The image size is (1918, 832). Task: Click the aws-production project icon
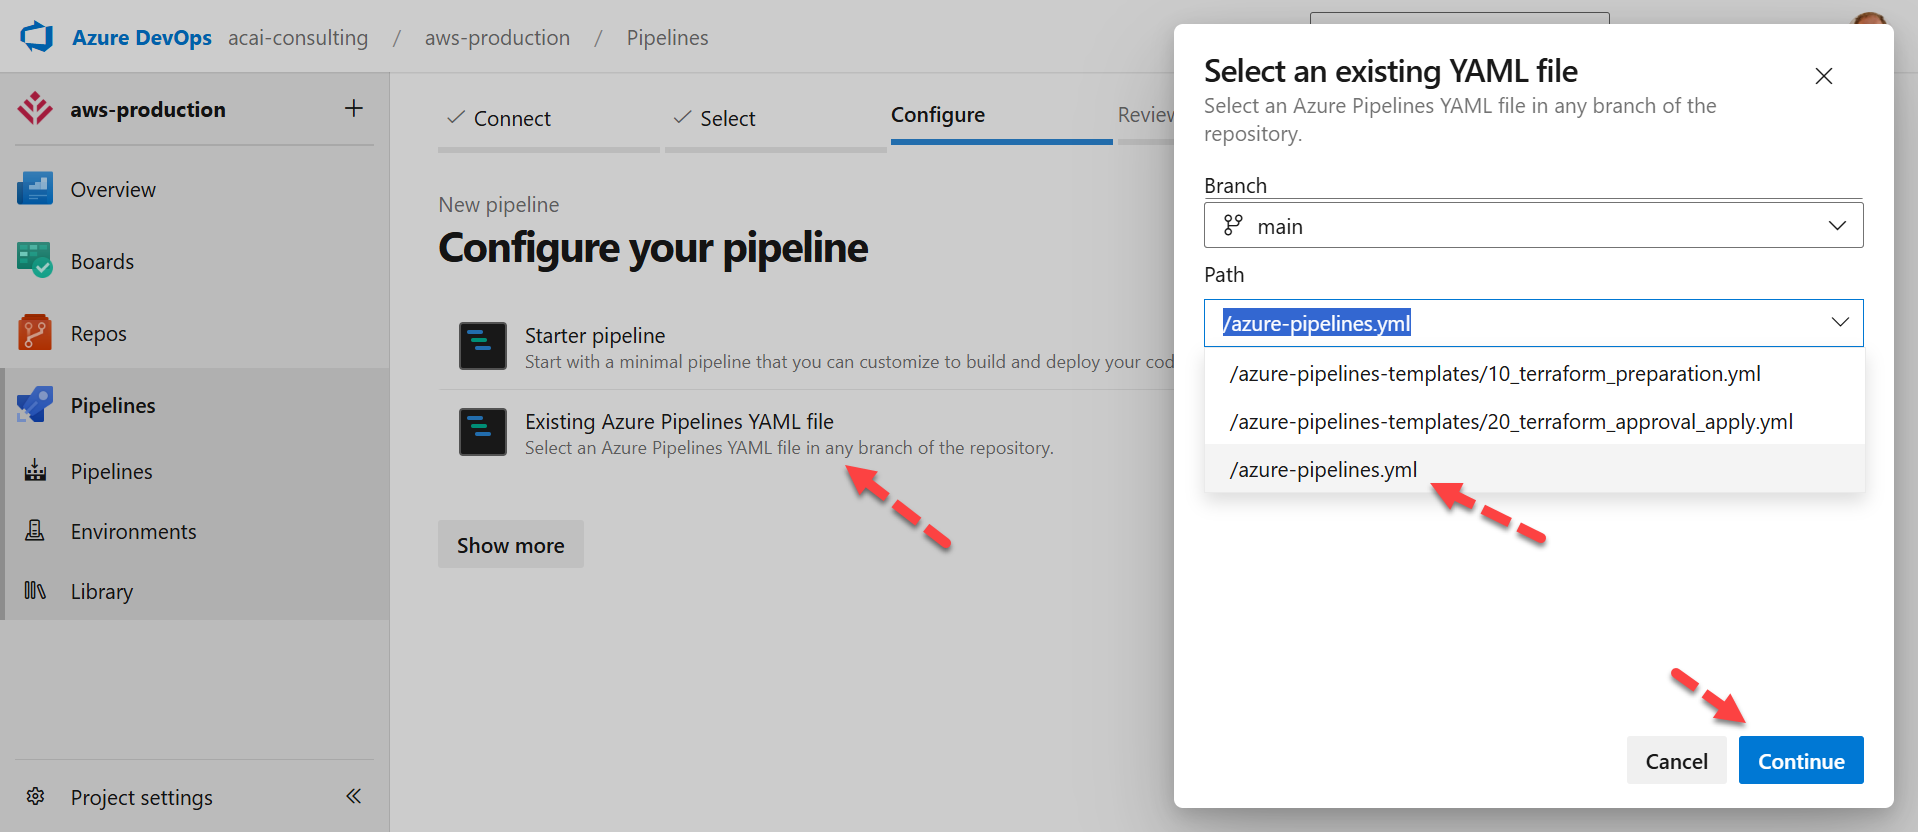tap(35, 109)
